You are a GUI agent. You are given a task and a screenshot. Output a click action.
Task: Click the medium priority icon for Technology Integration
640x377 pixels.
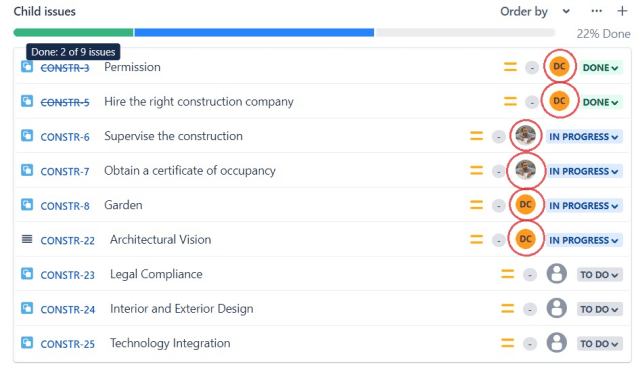(x=508, y=343)
